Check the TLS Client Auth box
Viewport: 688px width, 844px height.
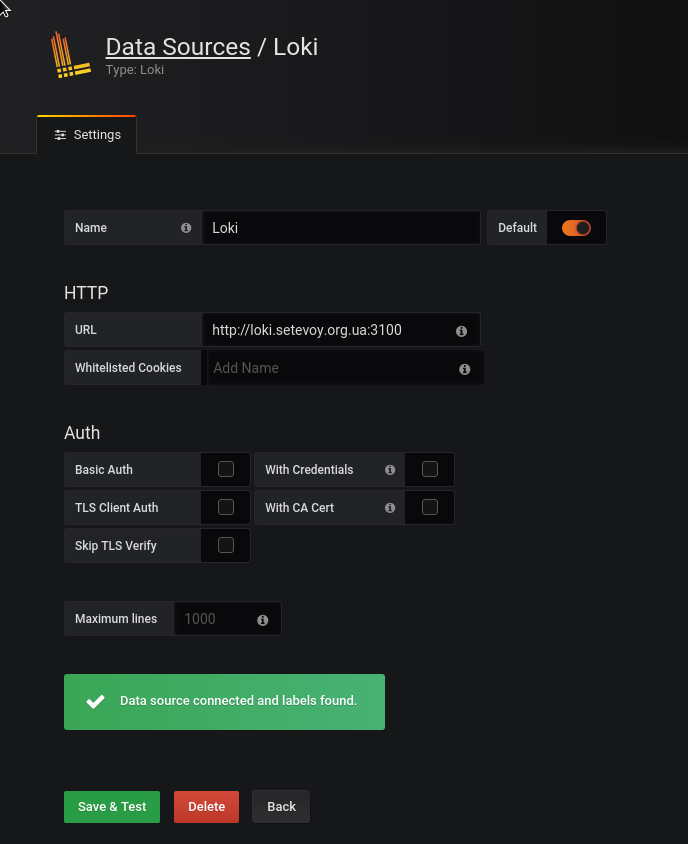click(x=226, y=507)
